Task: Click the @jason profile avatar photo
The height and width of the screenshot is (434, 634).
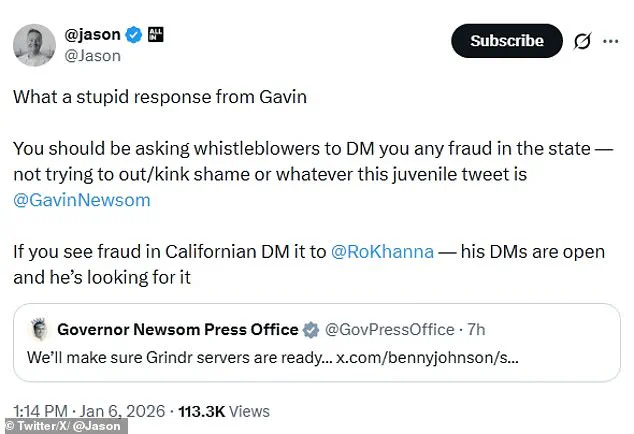Action: coord(33,44)
